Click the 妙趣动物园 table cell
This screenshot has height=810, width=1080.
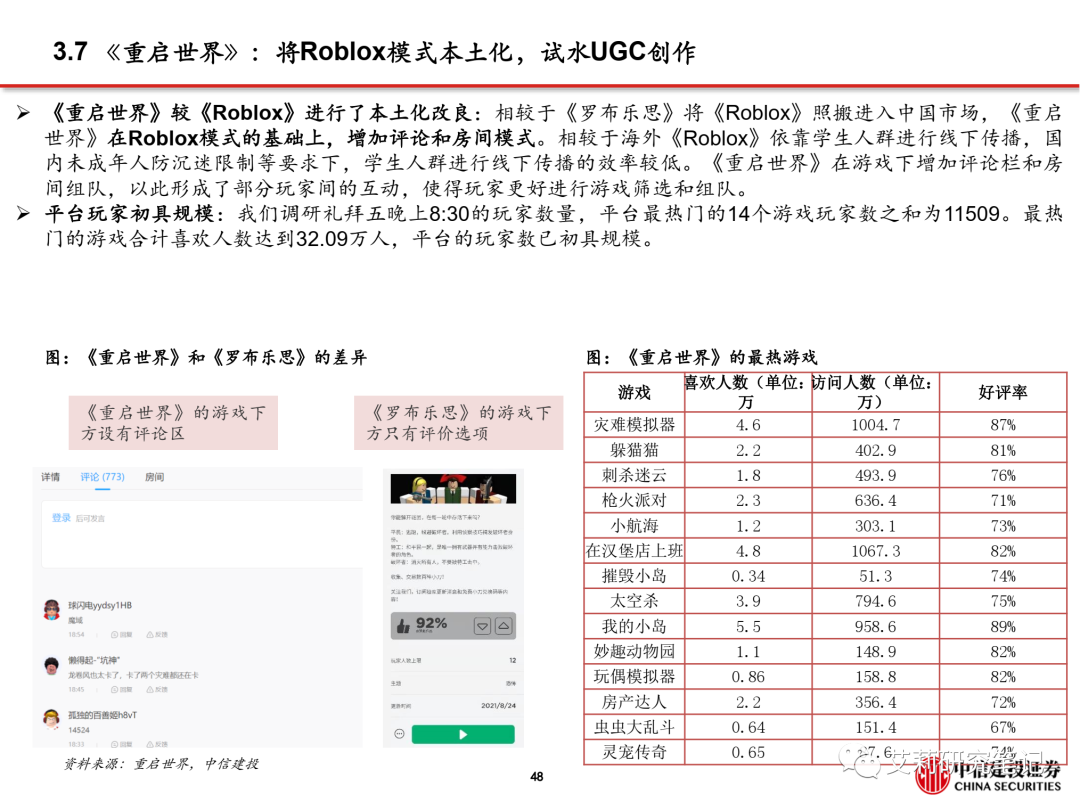634,652
